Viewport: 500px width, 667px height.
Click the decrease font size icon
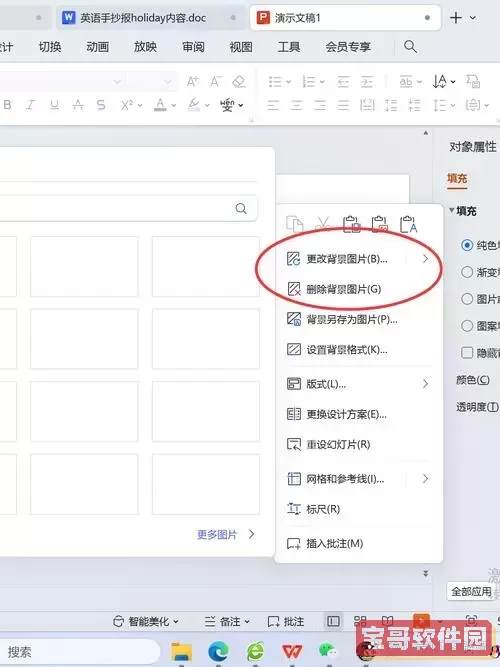click(x=216, y=81)
